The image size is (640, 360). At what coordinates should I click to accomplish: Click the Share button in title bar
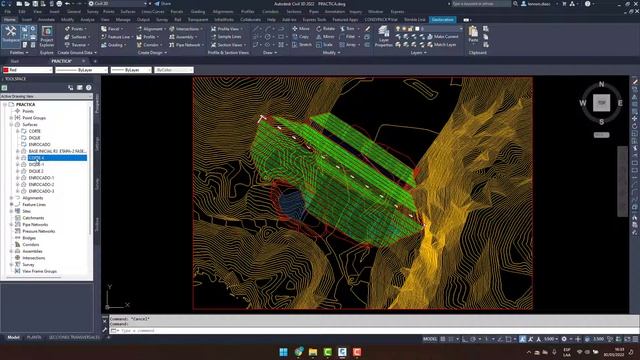[162, 4]
